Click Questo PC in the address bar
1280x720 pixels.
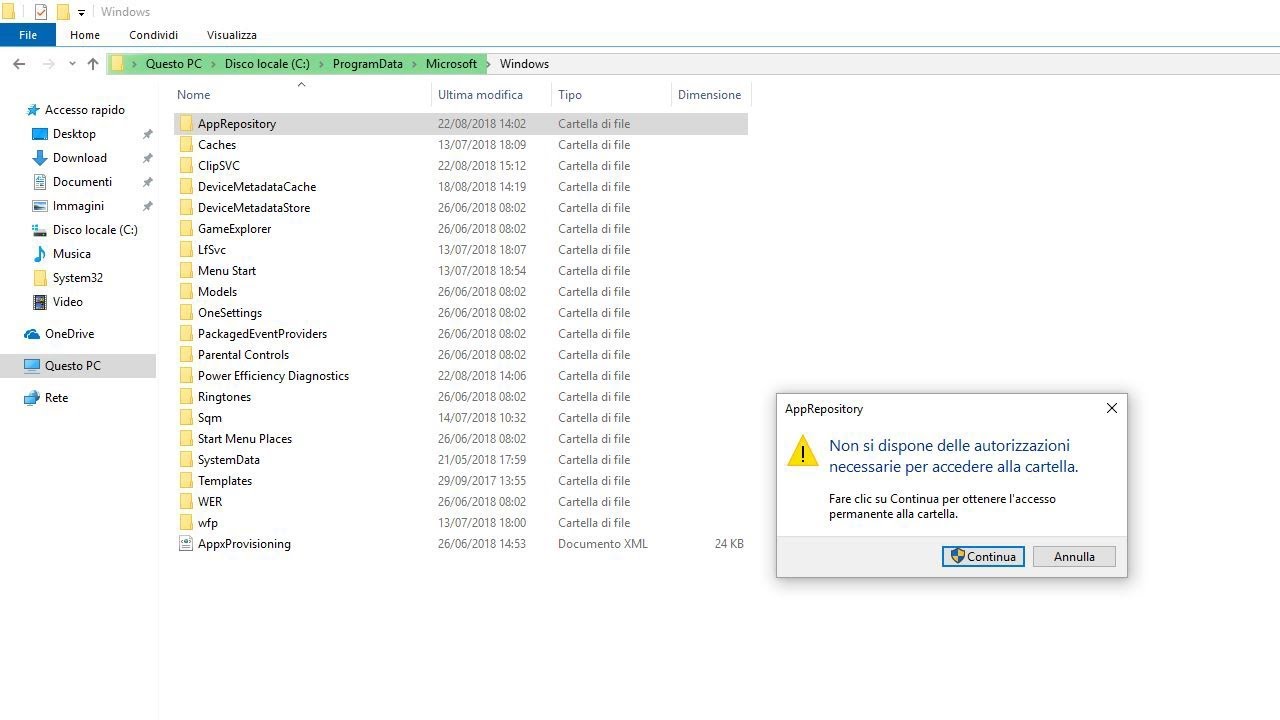coord(174,64)
